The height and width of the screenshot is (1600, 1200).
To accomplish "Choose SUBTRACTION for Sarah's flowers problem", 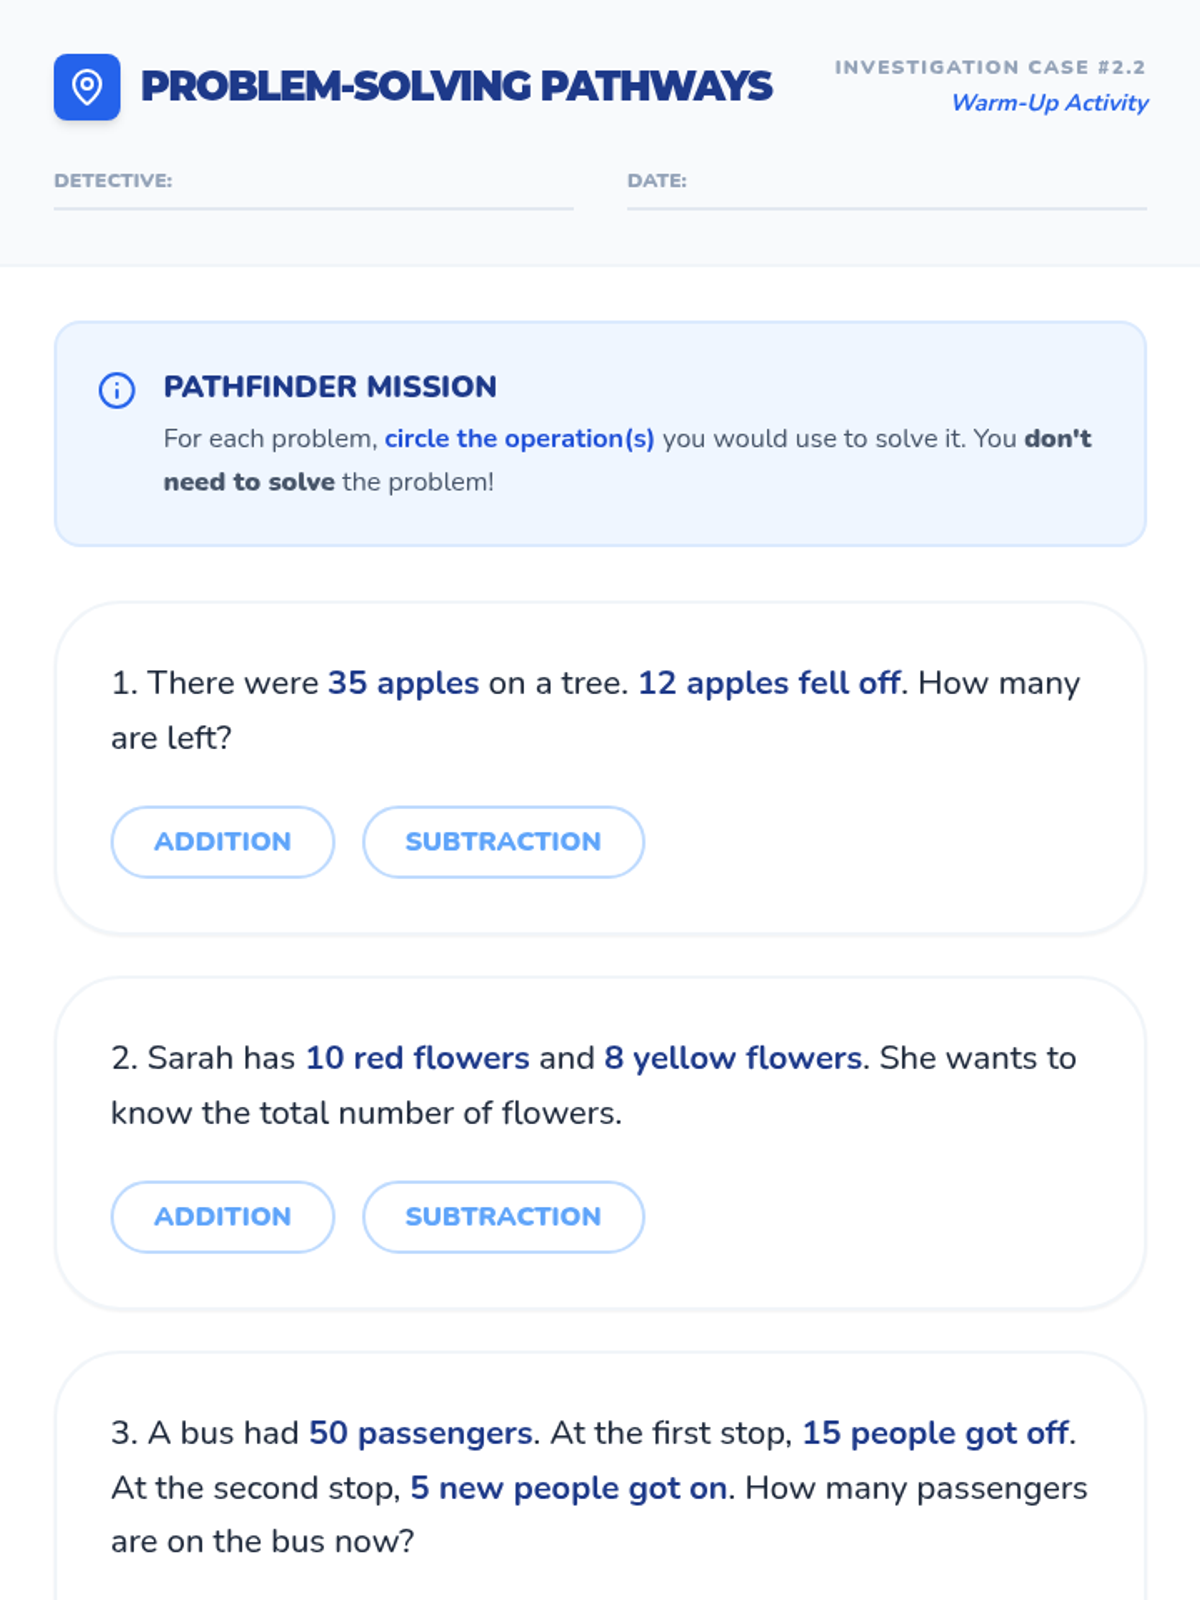I will [x=503, y=1217].
